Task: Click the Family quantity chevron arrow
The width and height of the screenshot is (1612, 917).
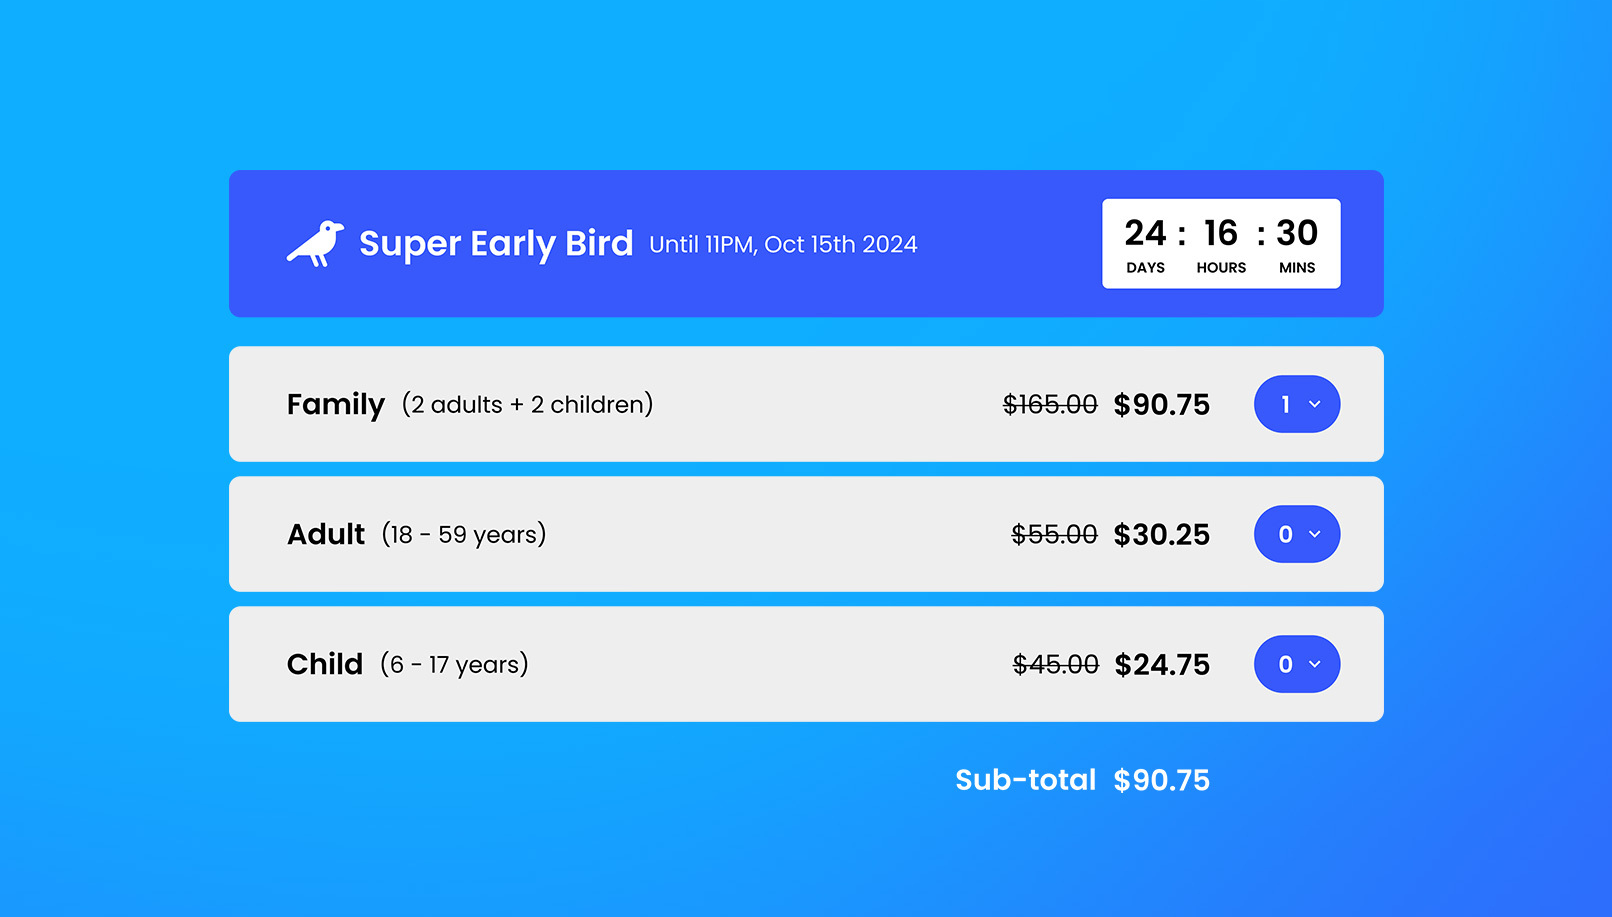Action: 1315,404
